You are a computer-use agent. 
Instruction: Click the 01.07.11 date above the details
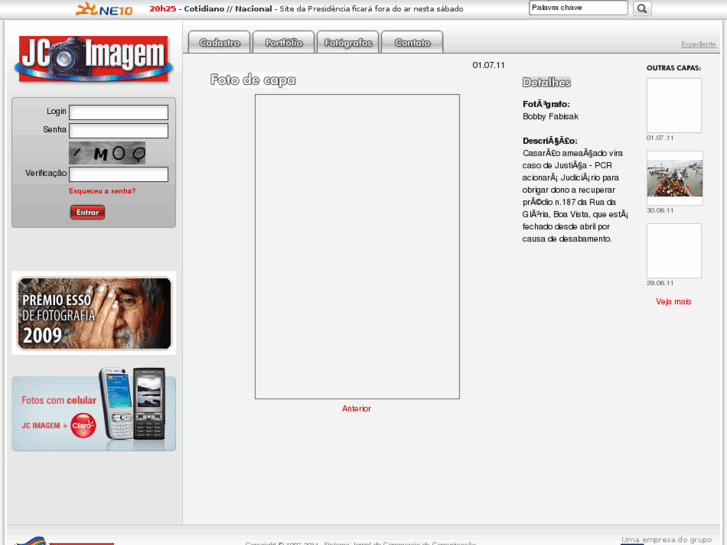[x=488, y=65]
